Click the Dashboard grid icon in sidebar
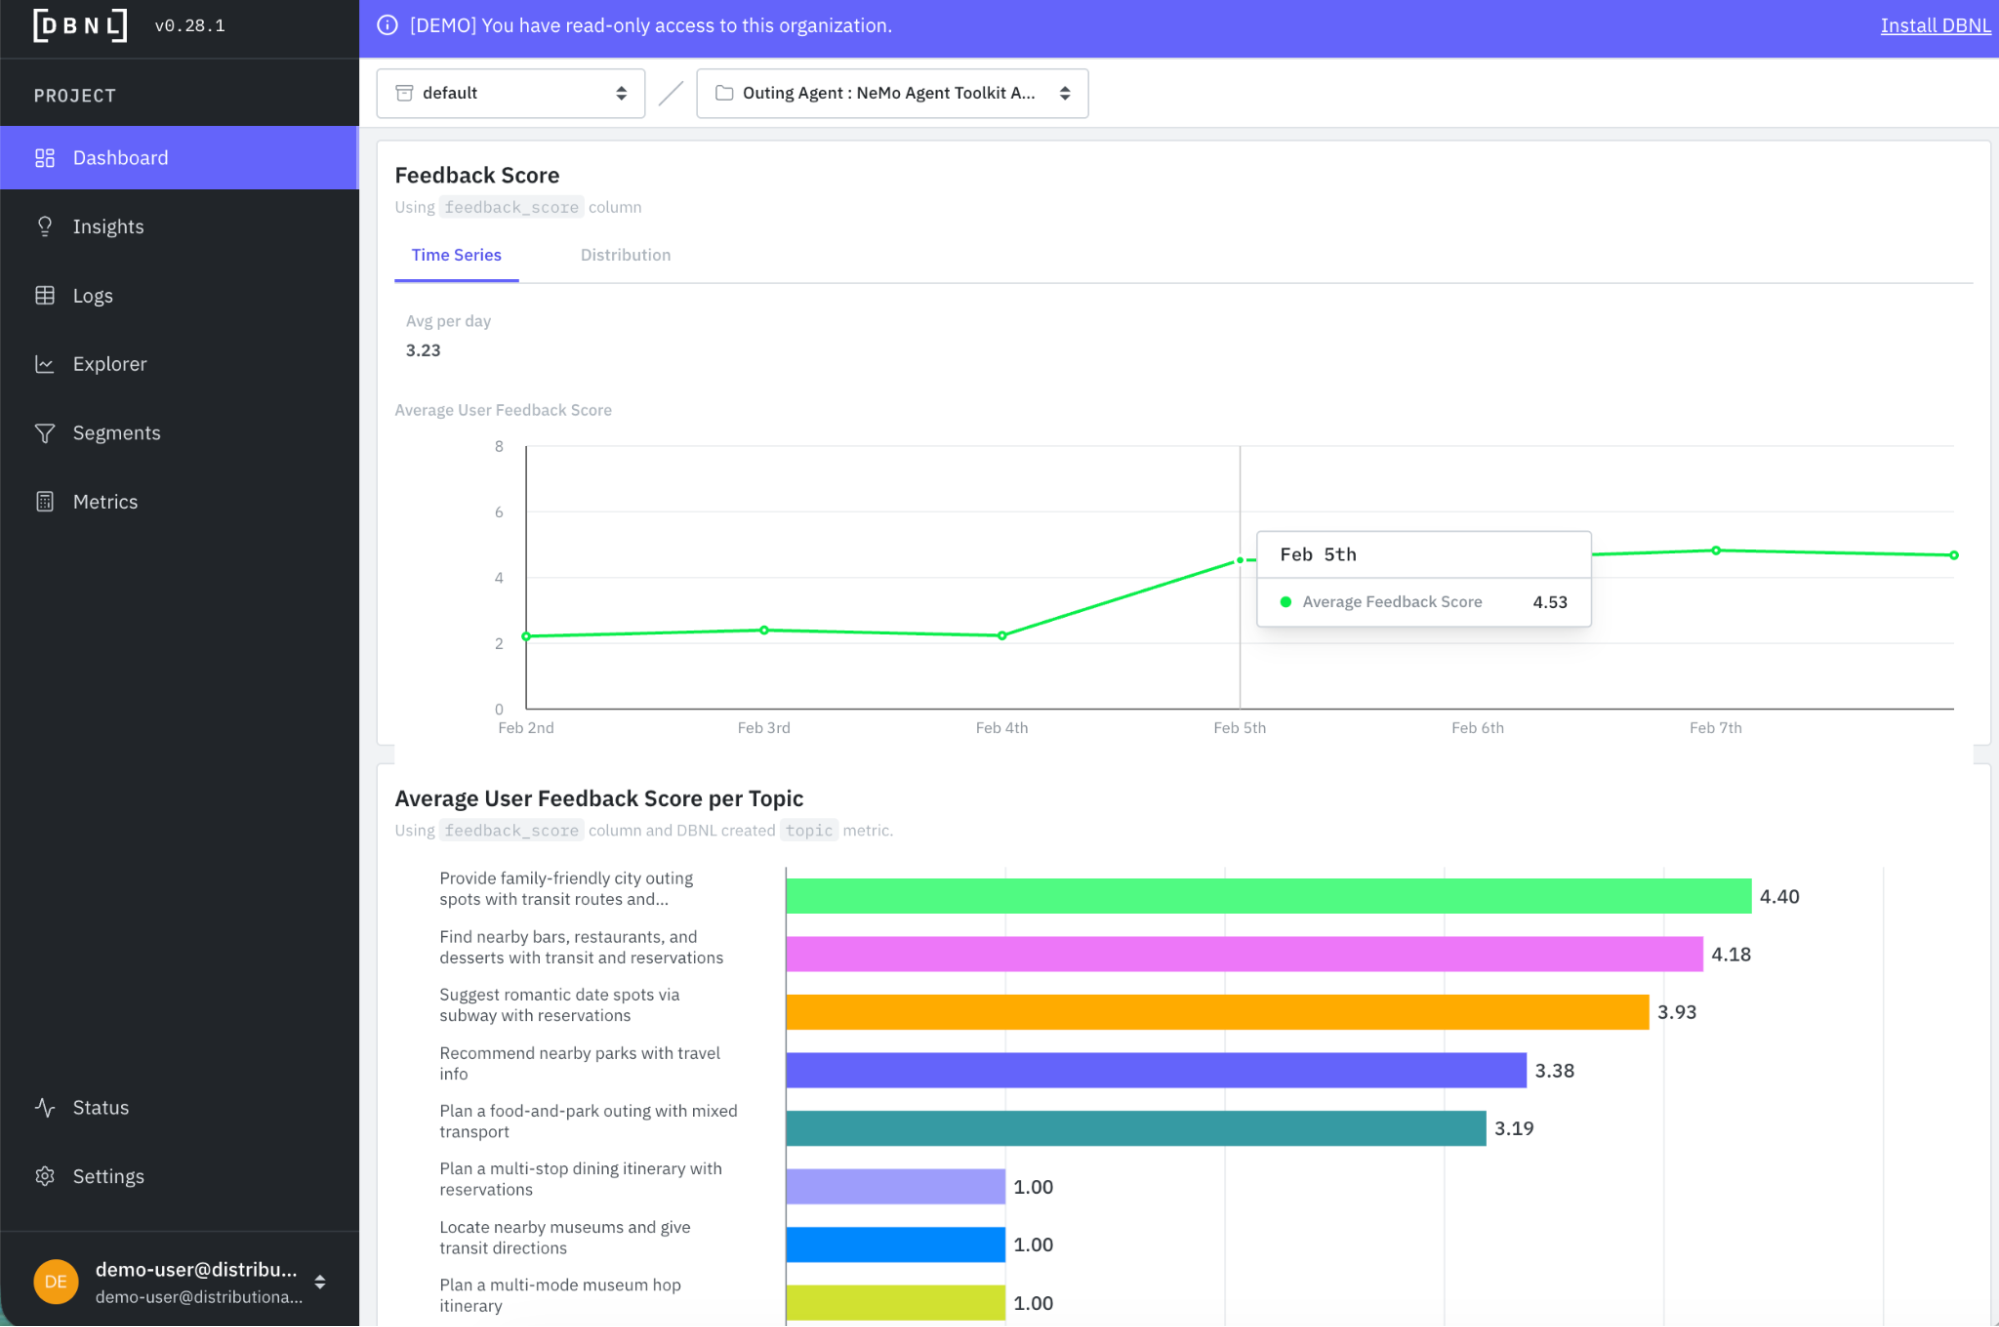This screenshot has width=1999, height=1327. 44,158
